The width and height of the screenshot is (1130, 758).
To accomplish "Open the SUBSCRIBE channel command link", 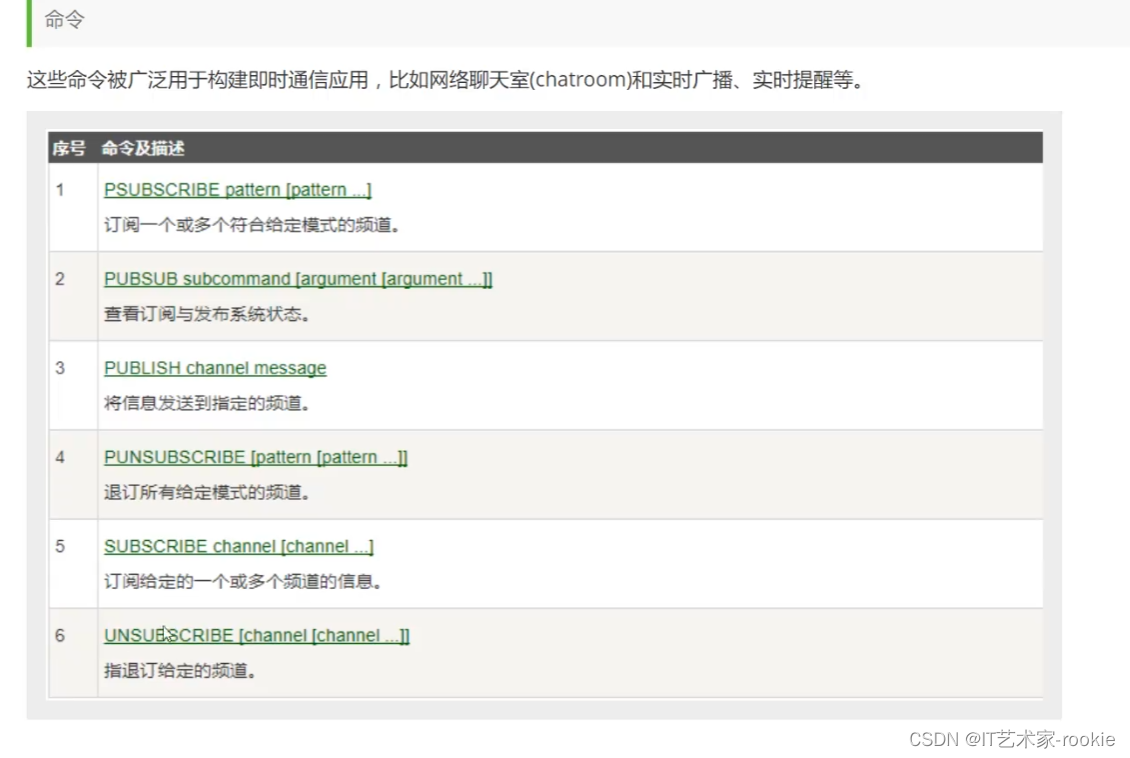I will [x=239, y=546].
